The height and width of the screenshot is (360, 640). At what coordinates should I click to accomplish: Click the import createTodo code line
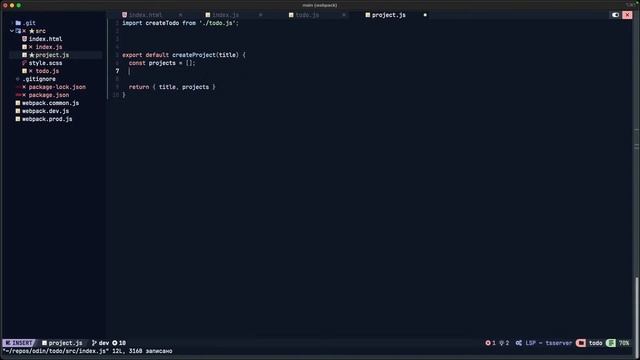180,23
